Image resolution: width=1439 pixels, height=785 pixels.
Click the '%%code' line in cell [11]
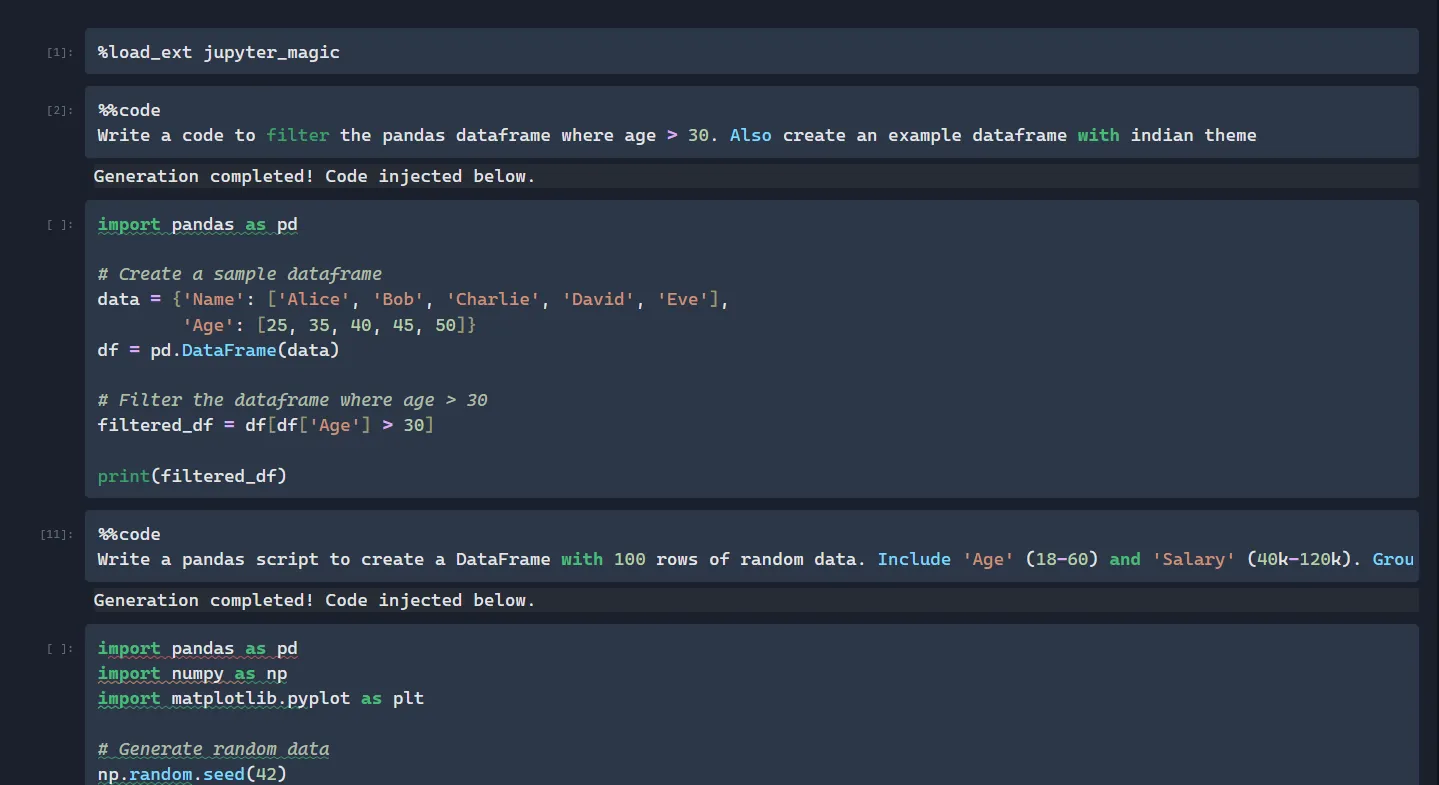tap(129, 534)
